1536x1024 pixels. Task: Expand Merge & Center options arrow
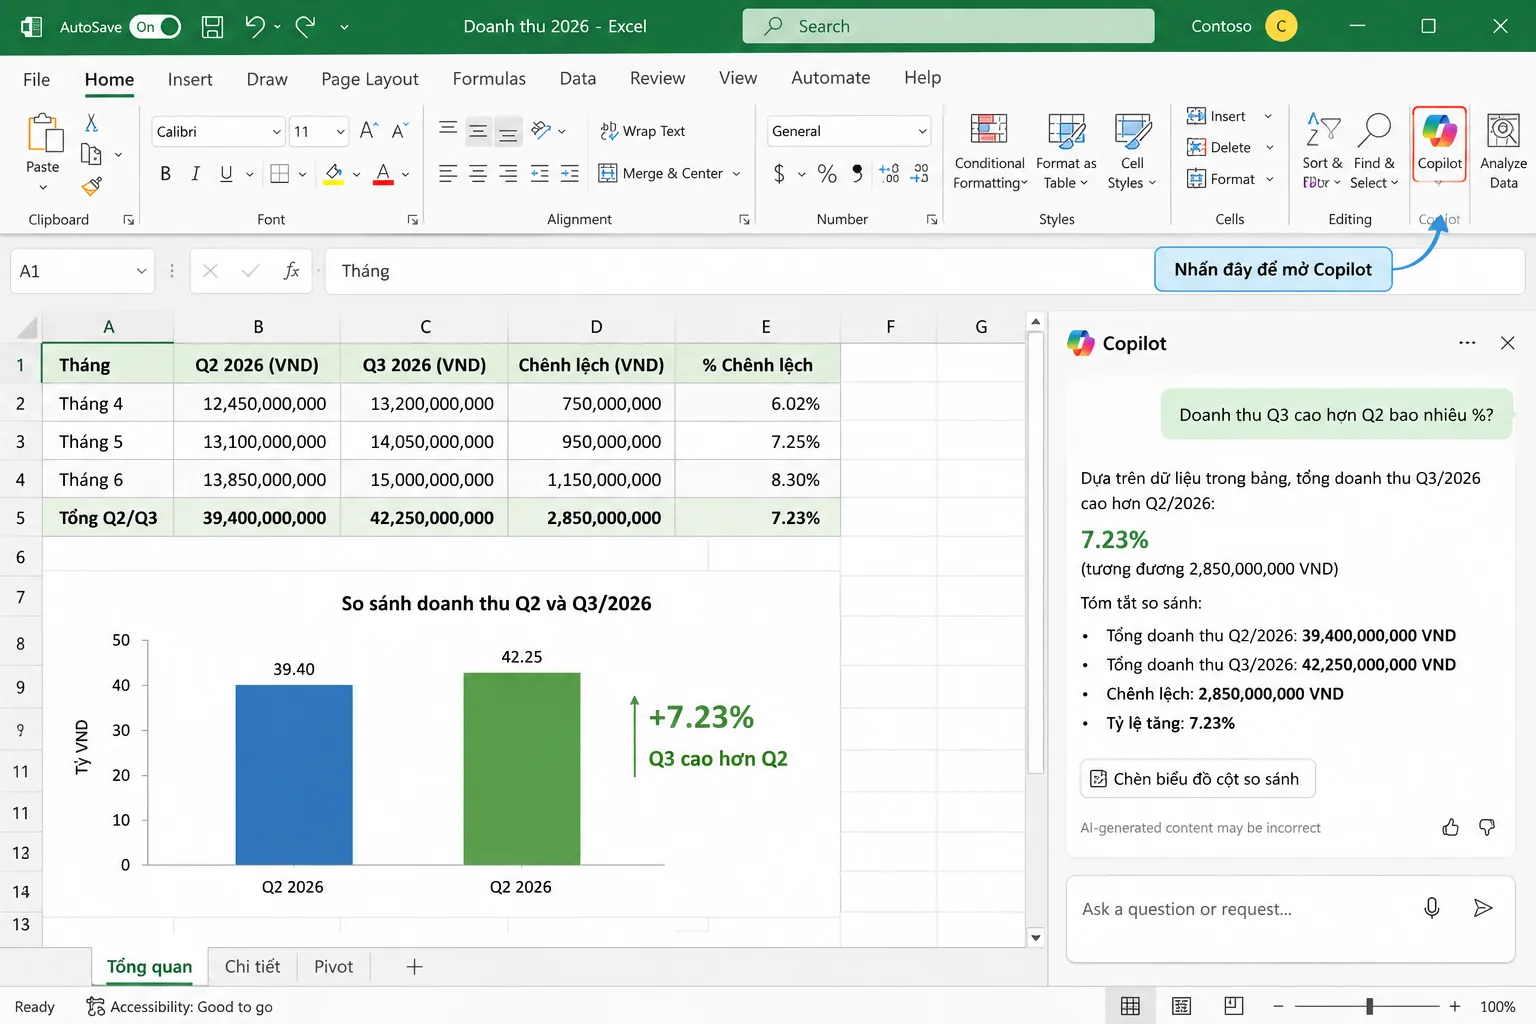(736, 174)
